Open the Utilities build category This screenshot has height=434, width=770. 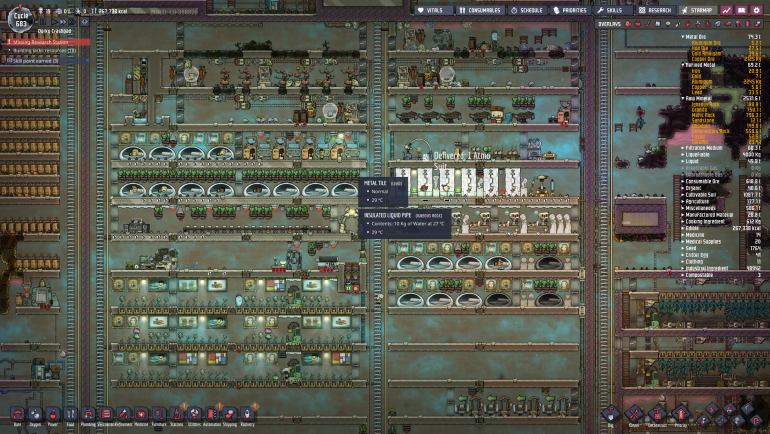[x=194, y=415]
